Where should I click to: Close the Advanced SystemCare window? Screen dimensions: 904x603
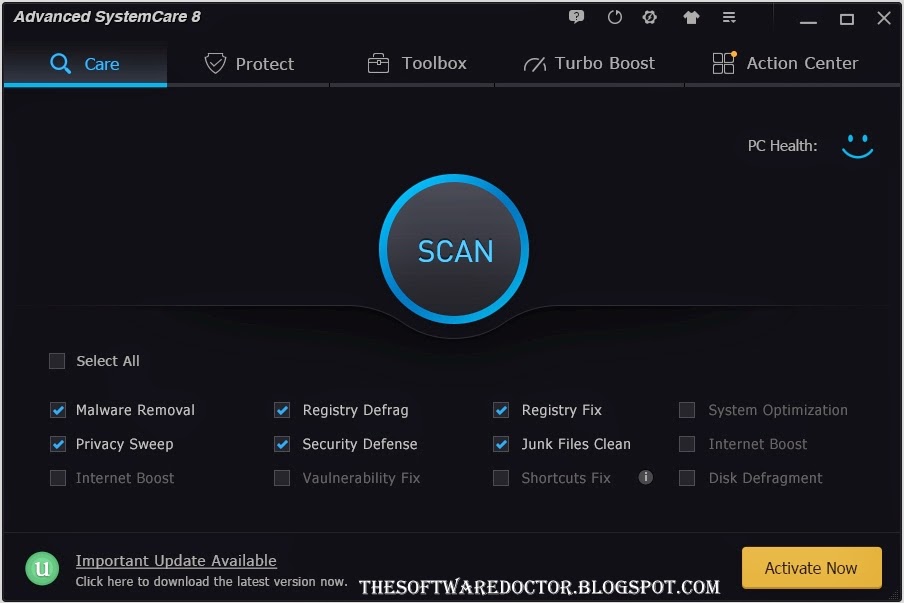pos(884,18)
